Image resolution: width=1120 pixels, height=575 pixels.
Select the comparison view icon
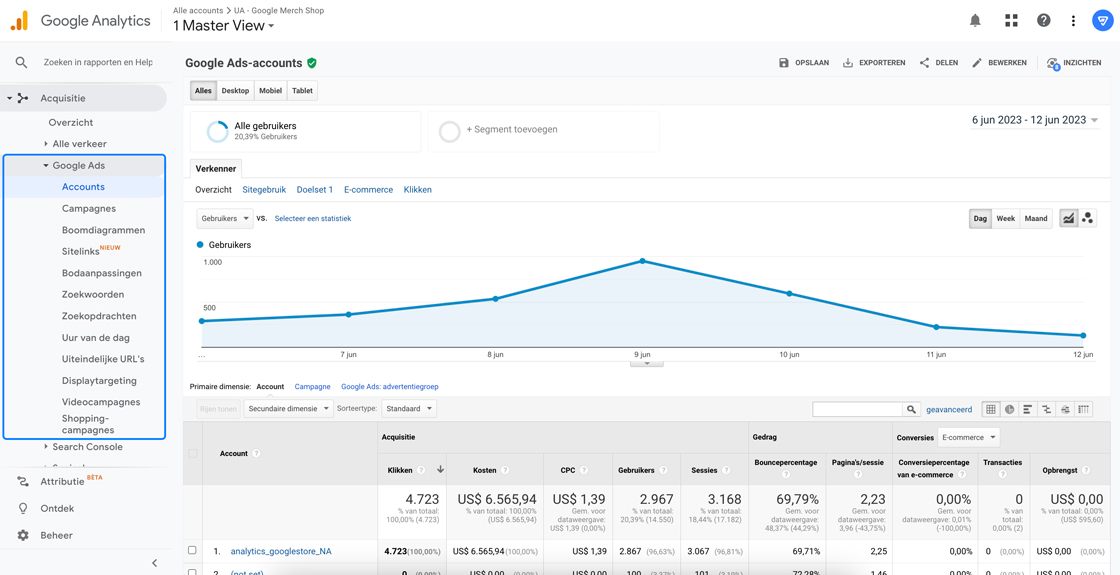pos(1047,409)
